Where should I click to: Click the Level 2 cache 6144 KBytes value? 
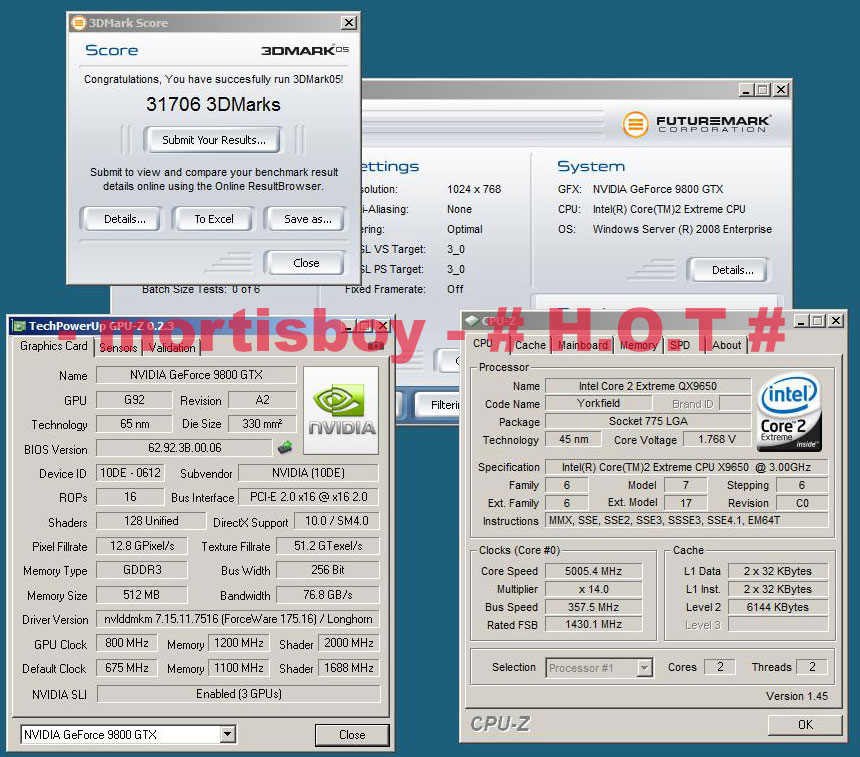coord(777,607)
